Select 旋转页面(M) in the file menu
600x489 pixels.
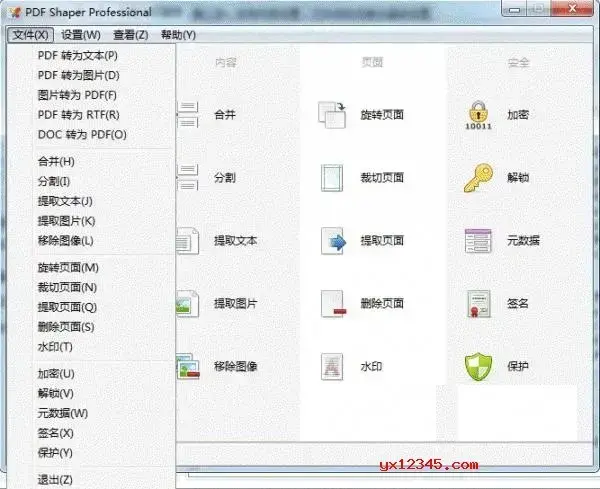68,268
